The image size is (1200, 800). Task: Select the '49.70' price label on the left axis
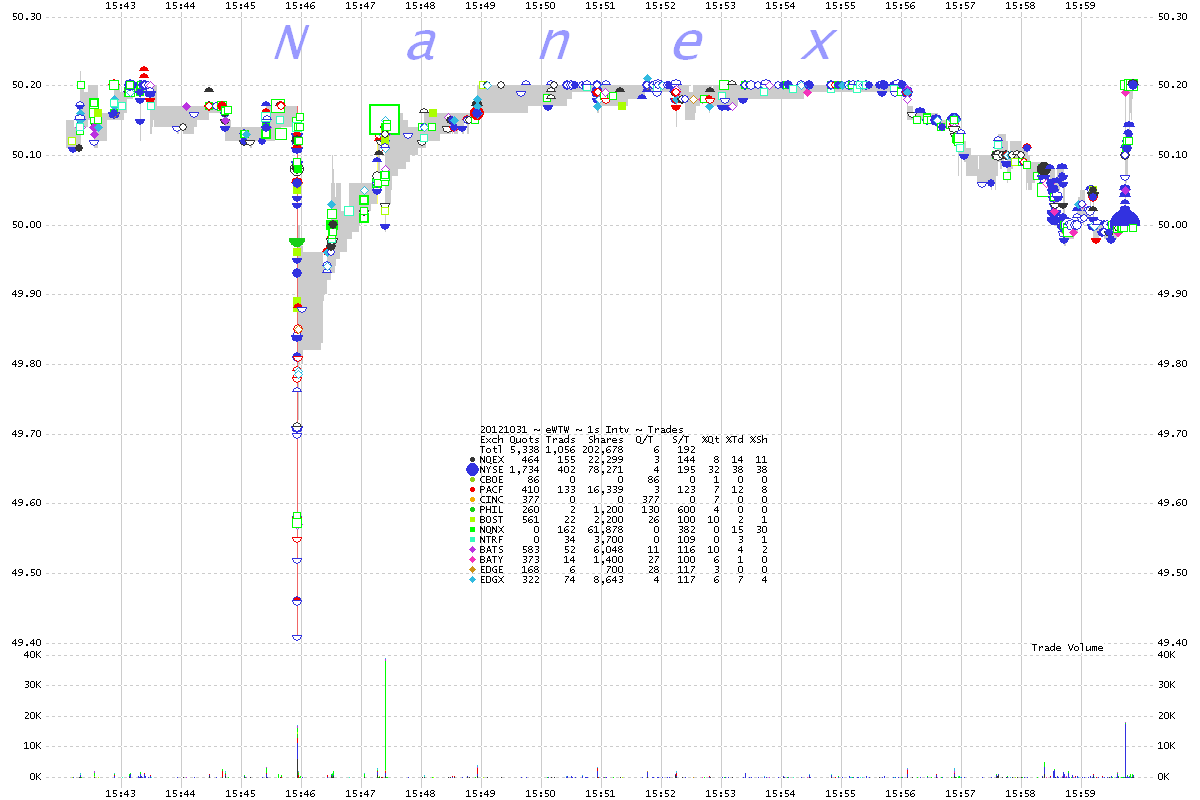tap(28, 435)
